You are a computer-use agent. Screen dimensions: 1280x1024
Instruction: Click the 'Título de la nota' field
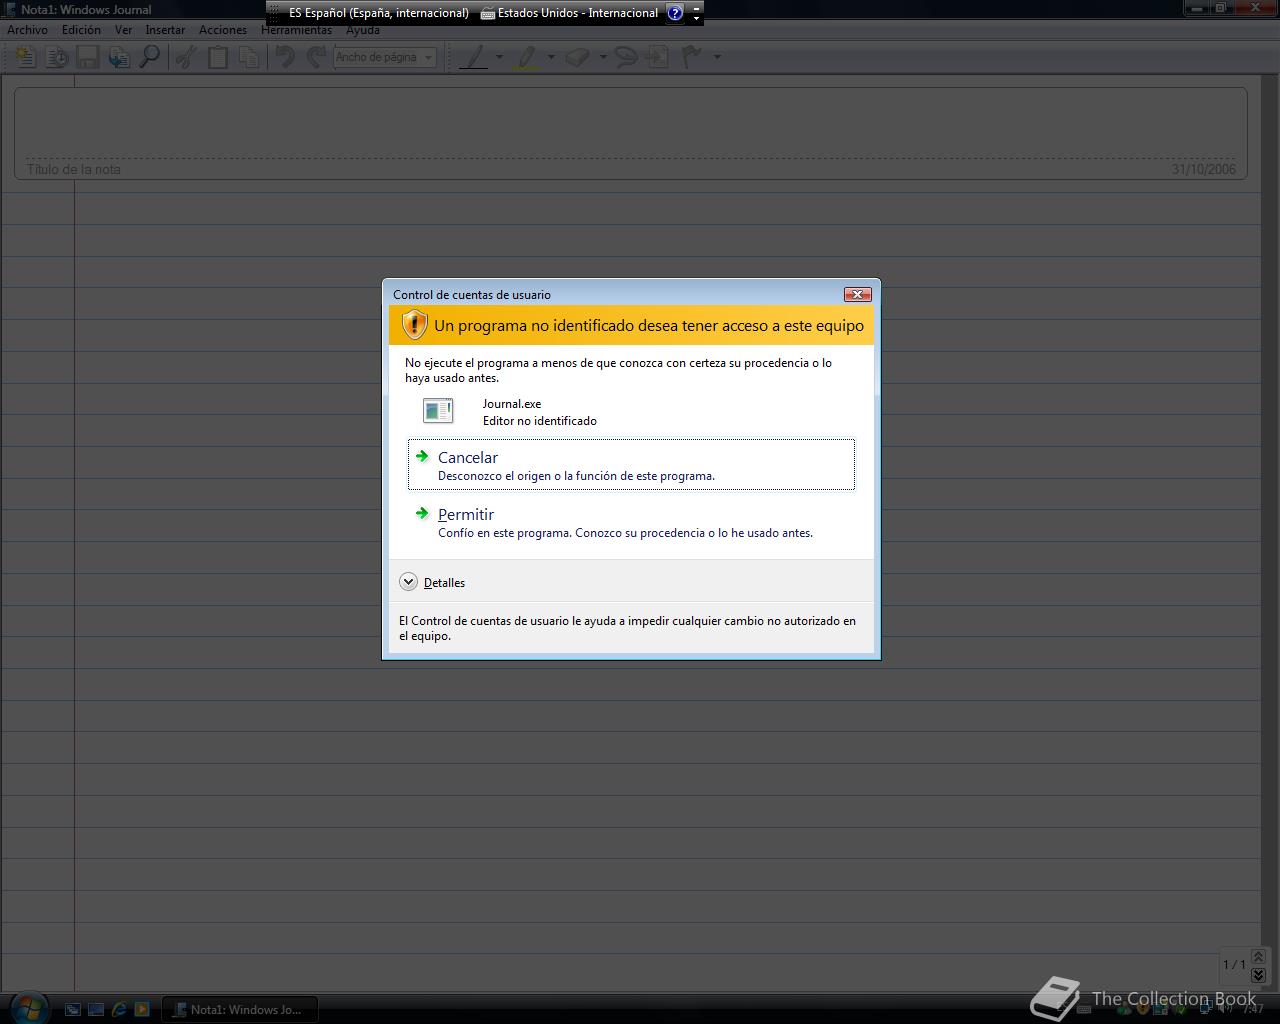coord(74,169)
